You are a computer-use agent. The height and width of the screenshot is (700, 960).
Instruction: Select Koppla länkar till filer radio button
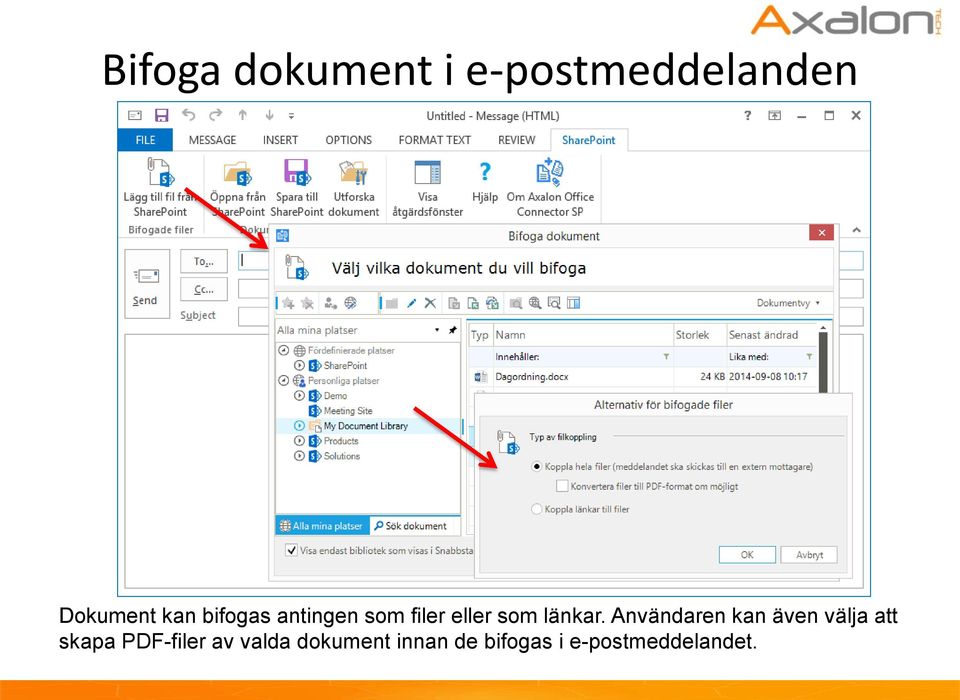pos(537,509)
